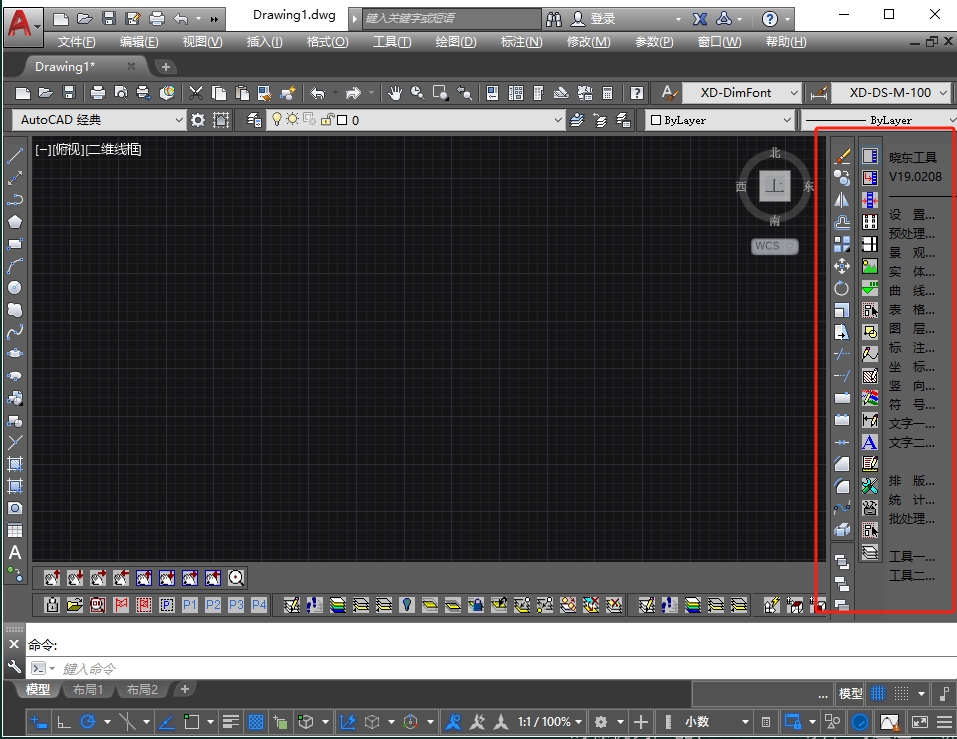Image resolution: width=957 pixels, height=739 pixels.
Task: Open the 格式(O) menu
Action: tap(327, 41)
